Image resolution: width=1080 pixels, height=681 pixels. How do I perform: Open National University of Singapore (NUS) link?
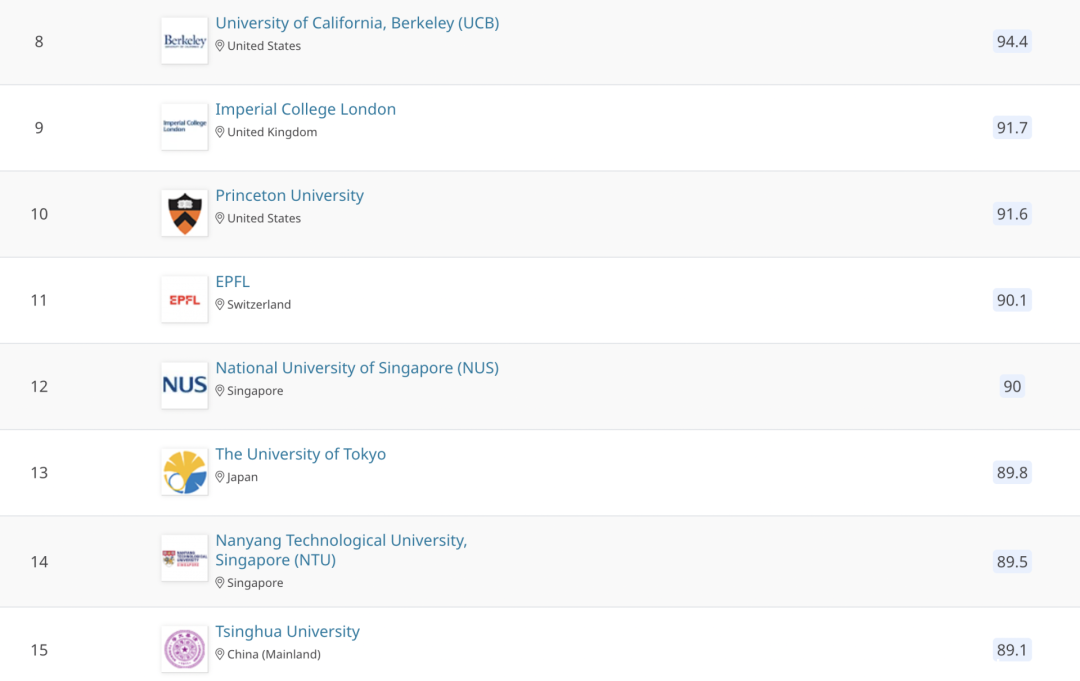357,368
